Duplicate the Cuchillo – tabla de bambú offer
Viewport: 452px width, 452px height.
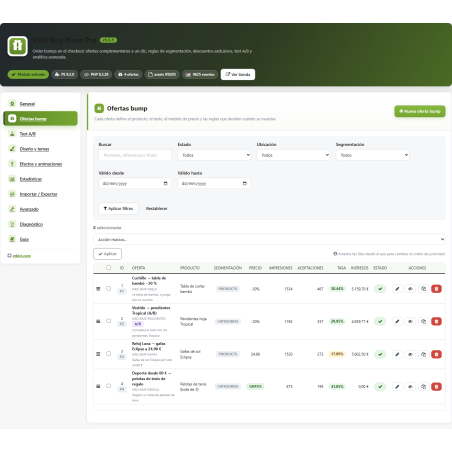coord(423,289)
